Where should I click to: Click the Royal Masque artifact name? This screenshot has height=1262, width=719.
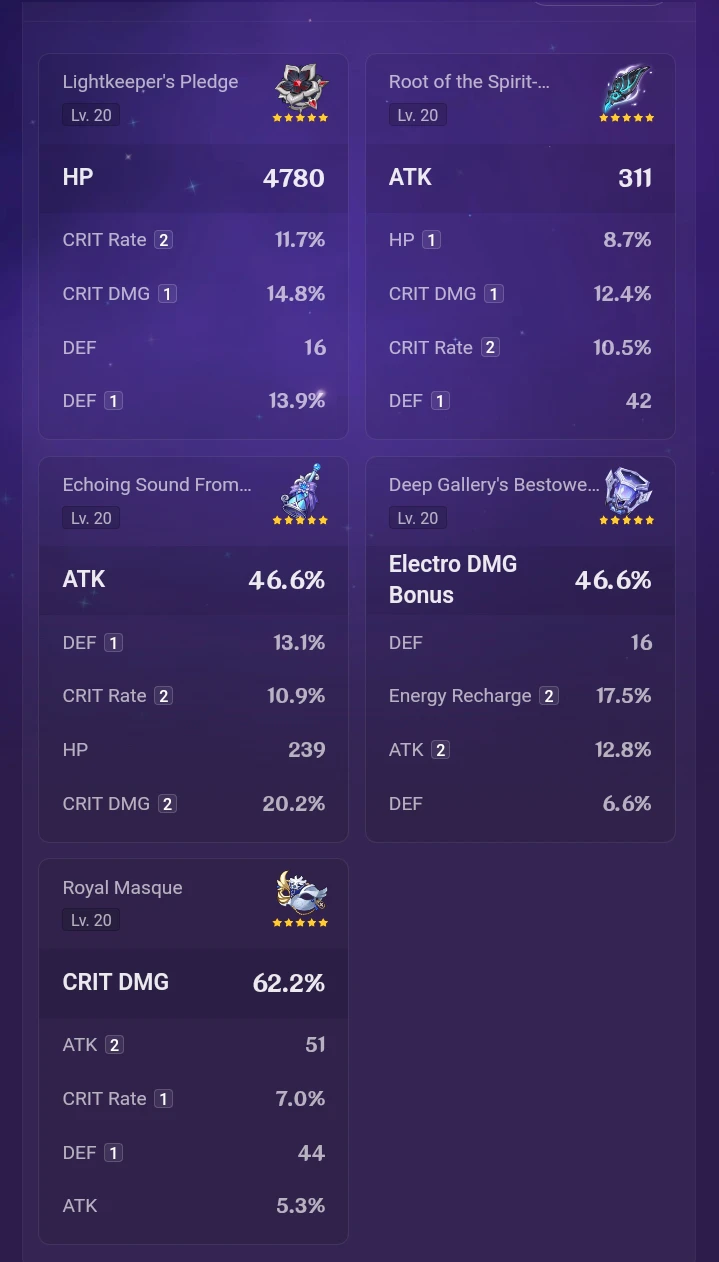coord(122,888)
